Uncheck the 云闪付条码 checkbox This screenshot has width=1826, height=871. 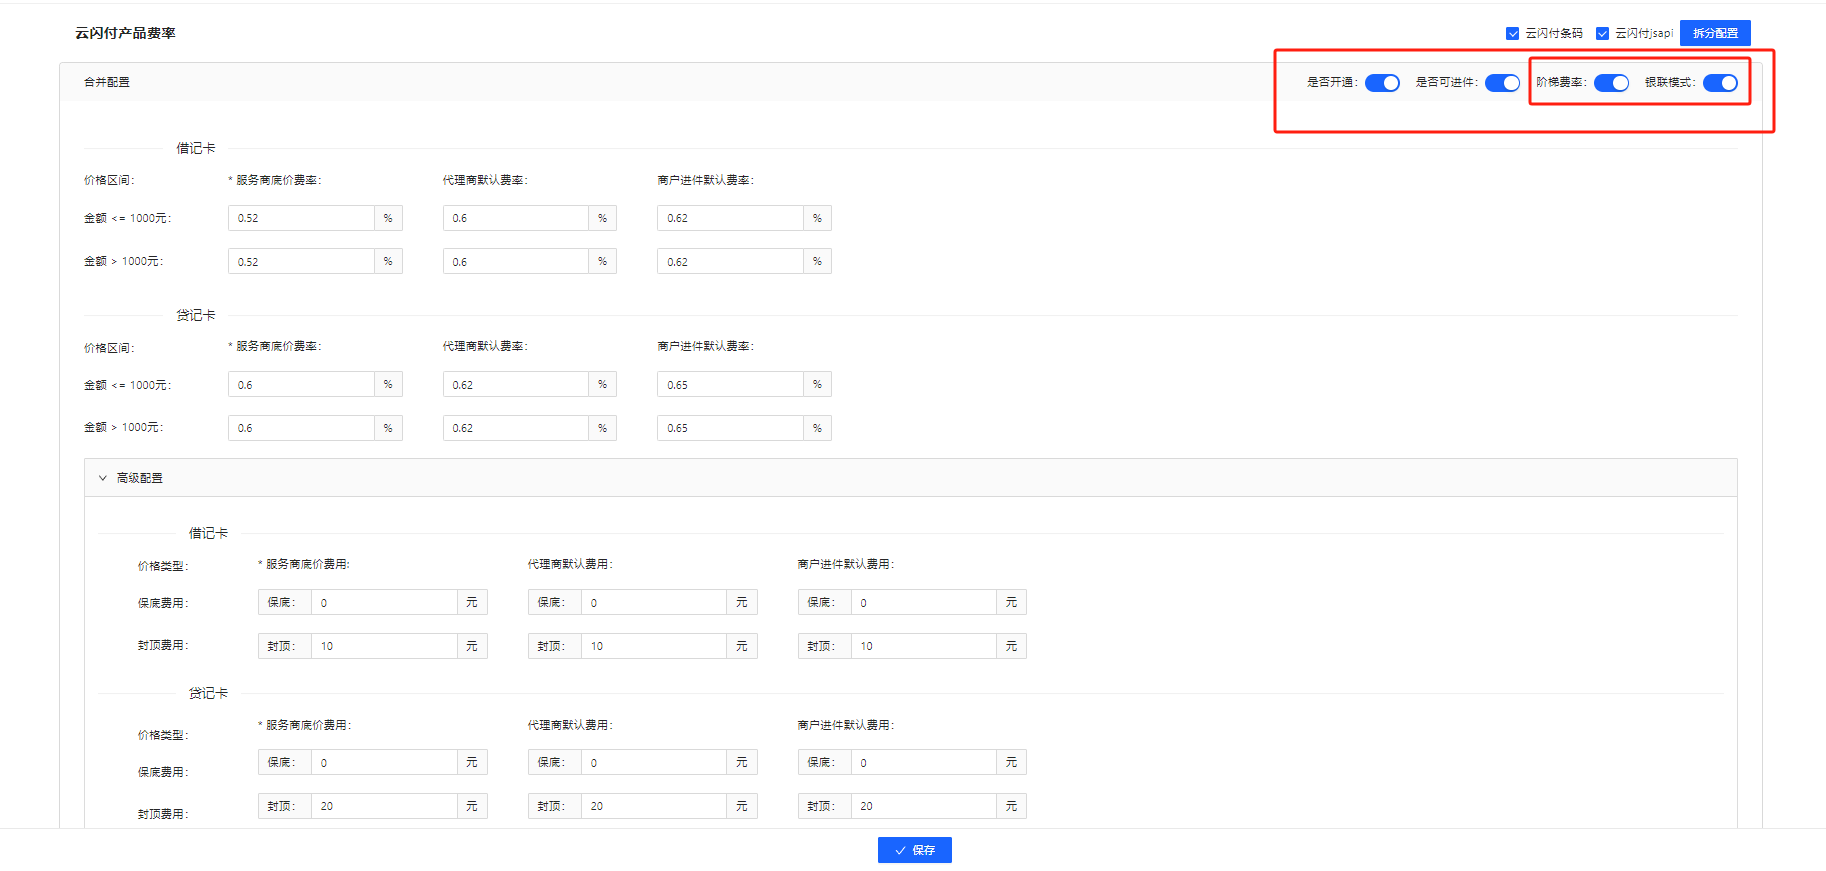pyautogui.click(x=1512, y=33)
